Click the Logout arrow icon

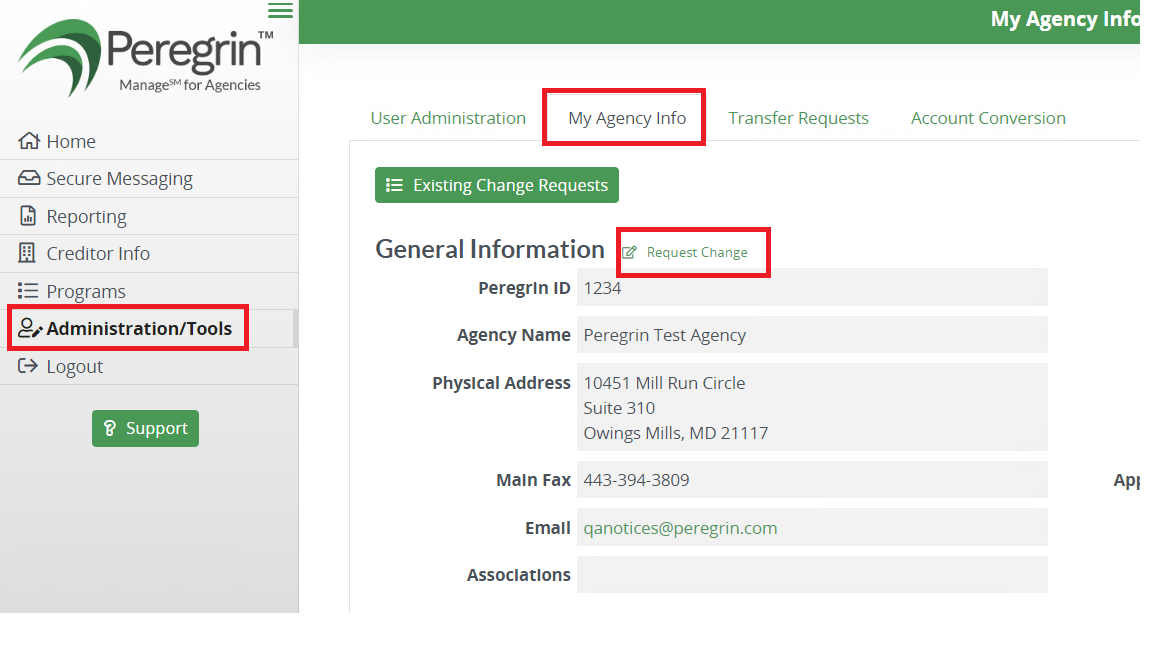tap(28, 365)
